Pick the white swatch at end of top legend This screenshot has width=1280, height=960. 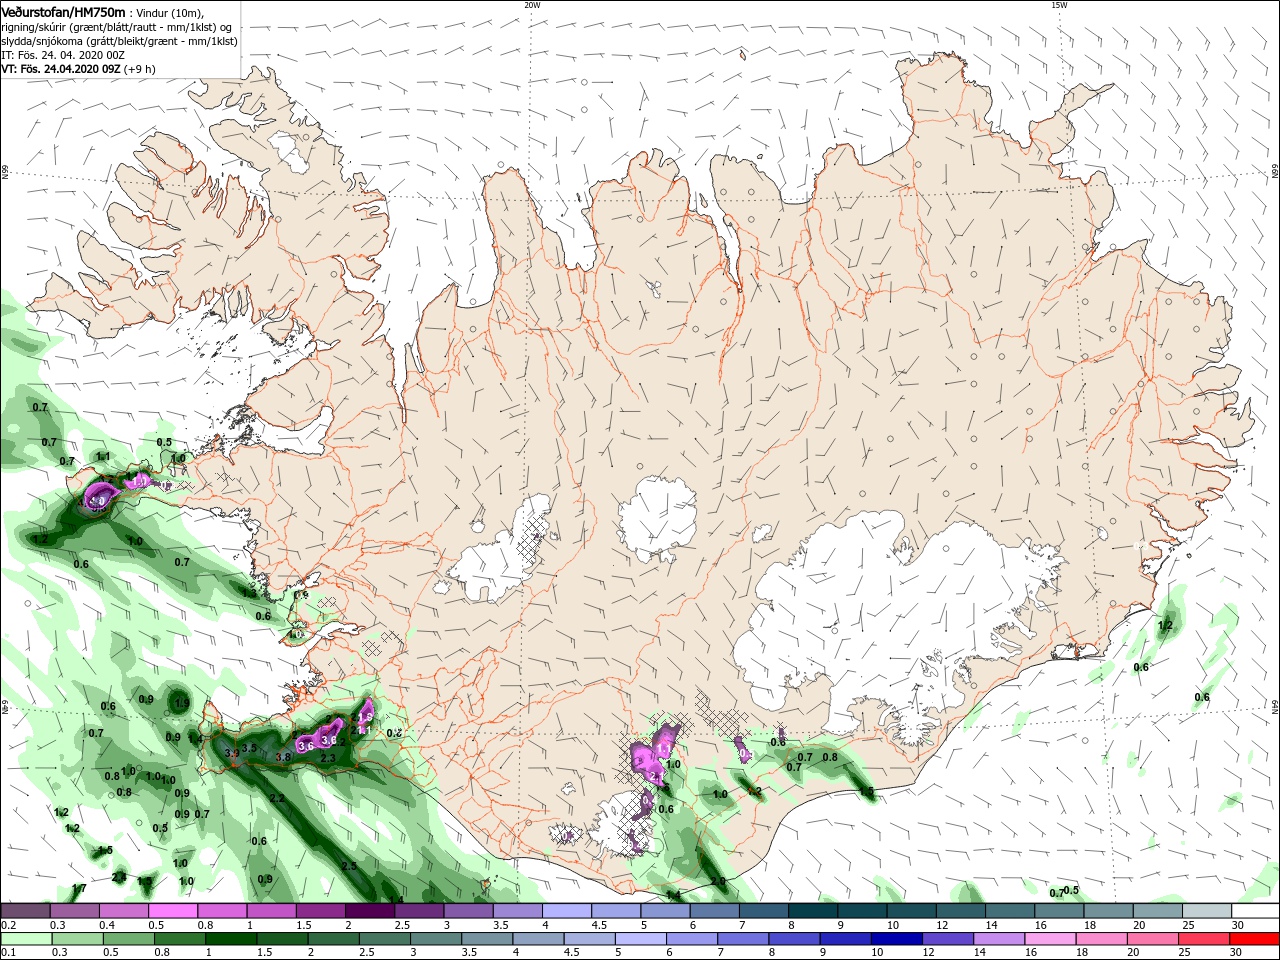click(x=1254, y=911)
